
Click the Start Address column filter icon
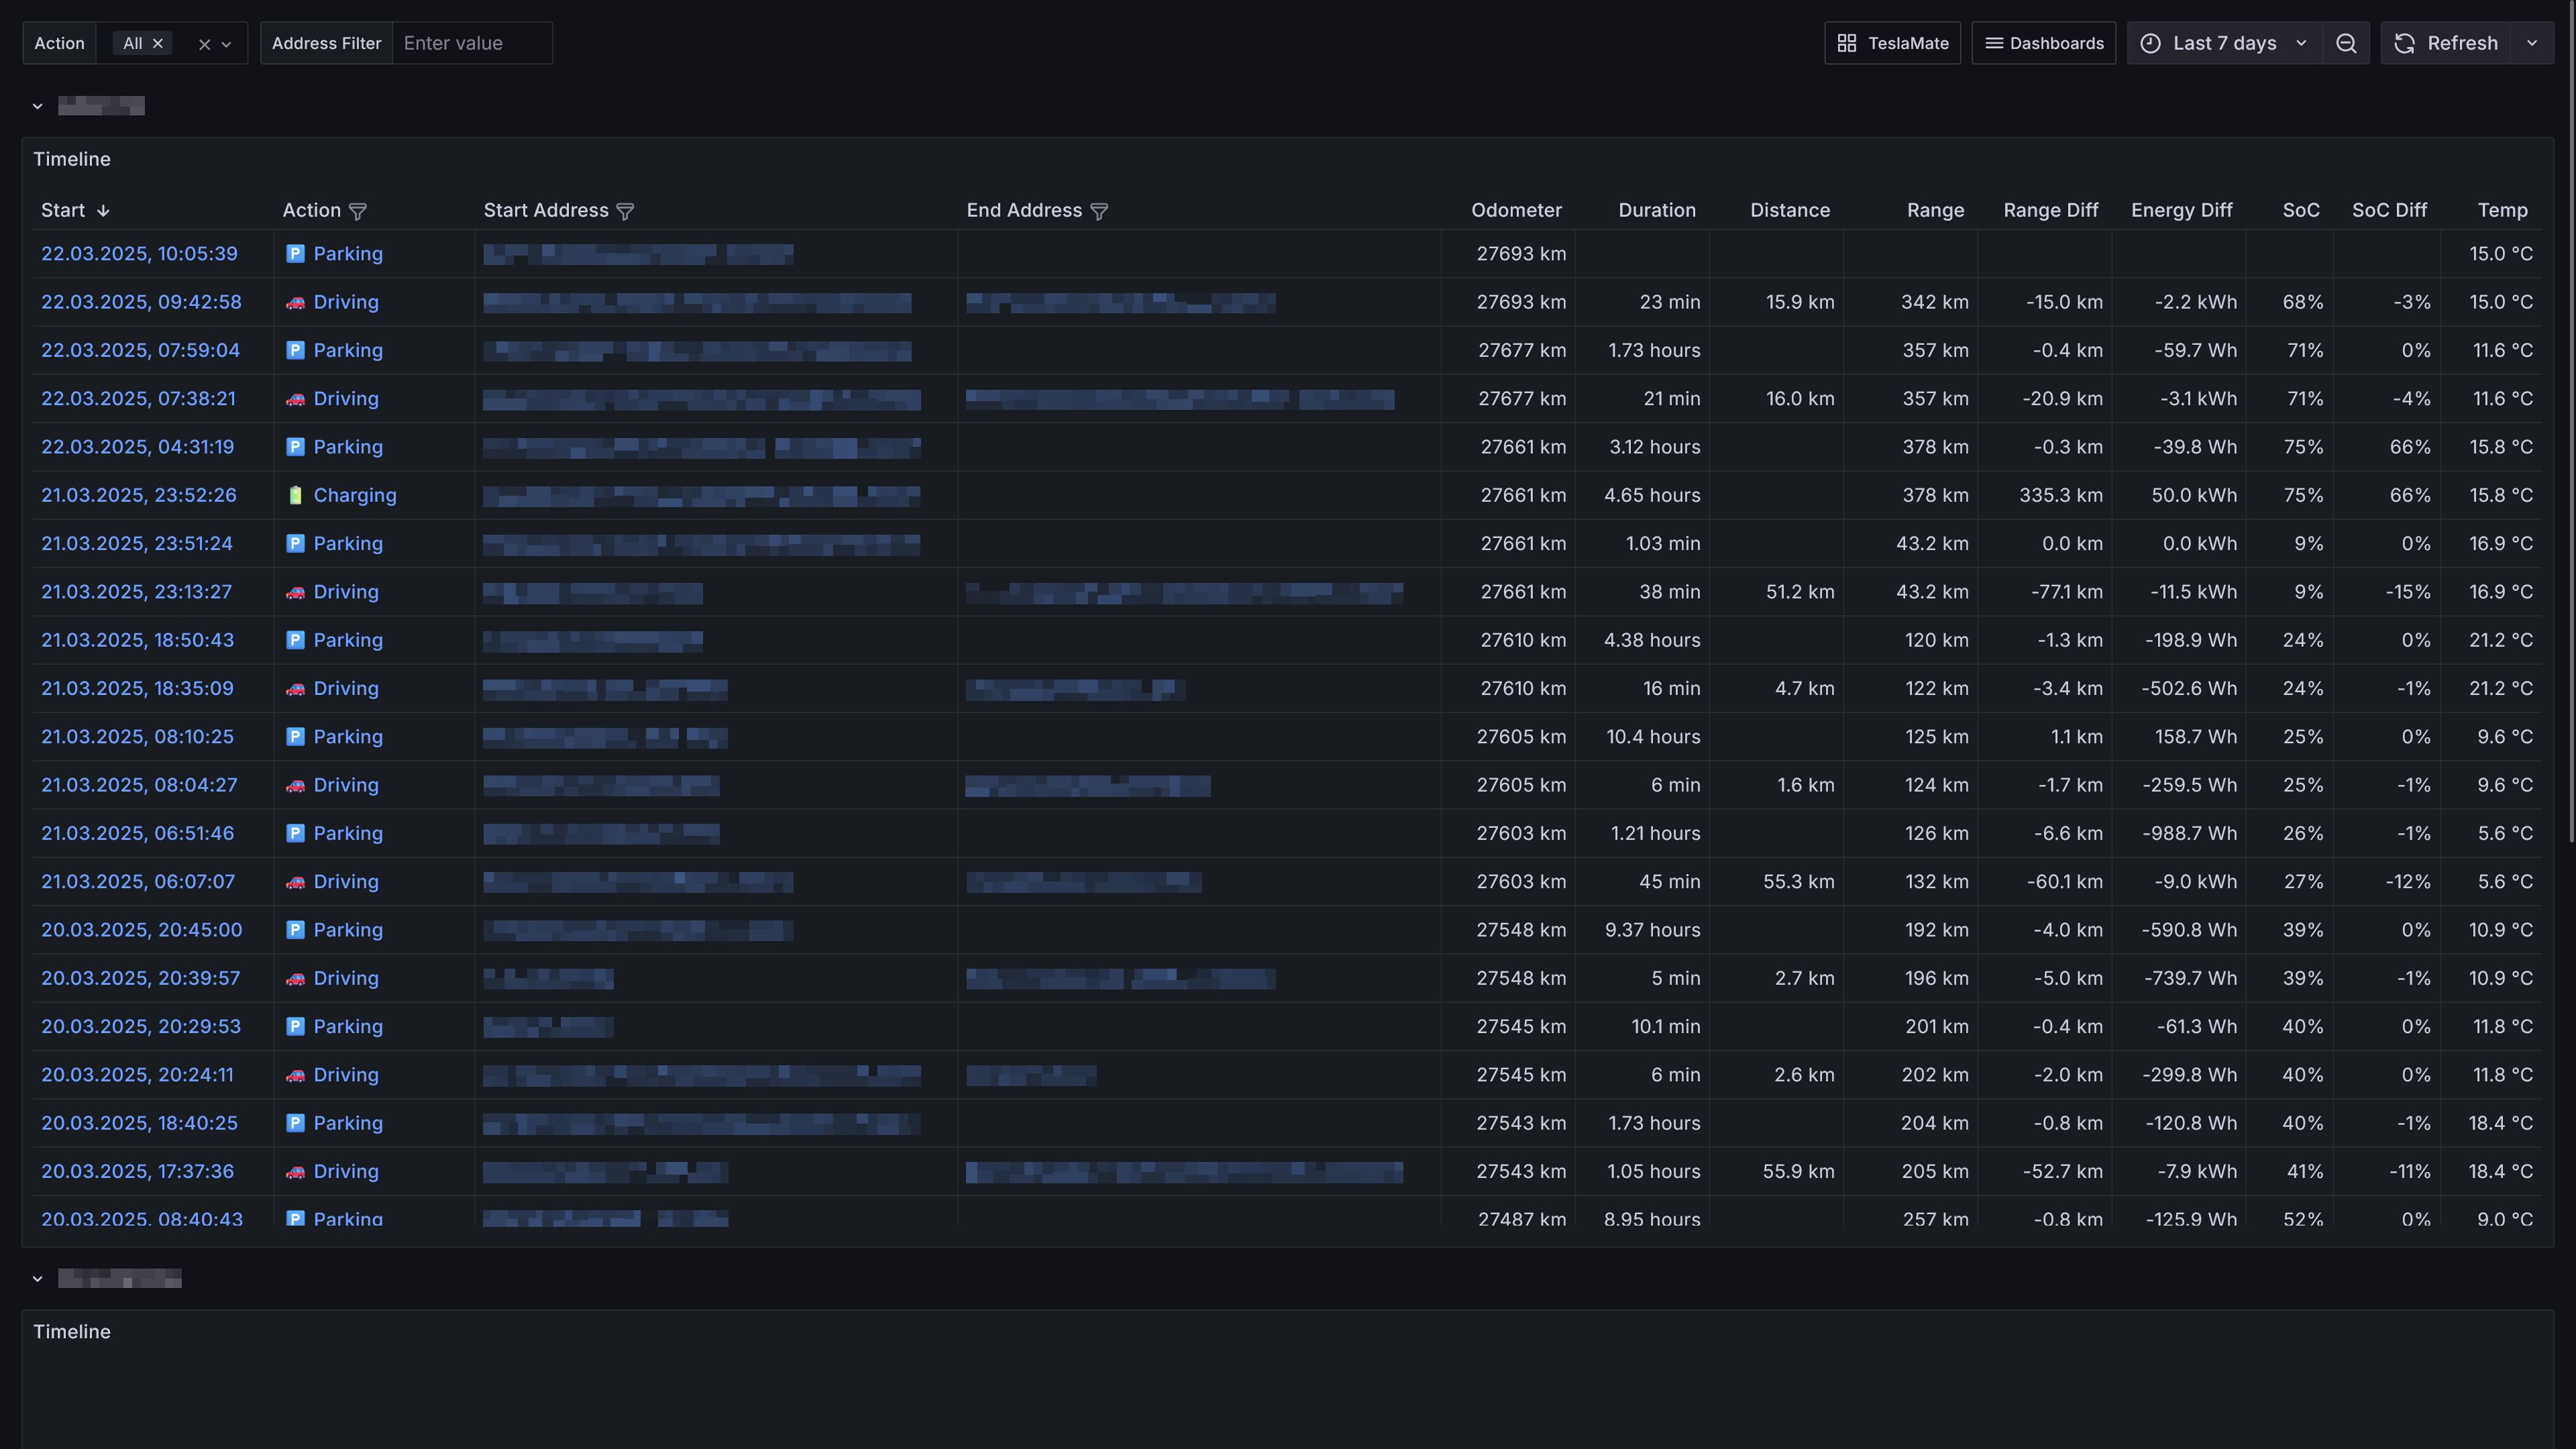tap(625, 211)
